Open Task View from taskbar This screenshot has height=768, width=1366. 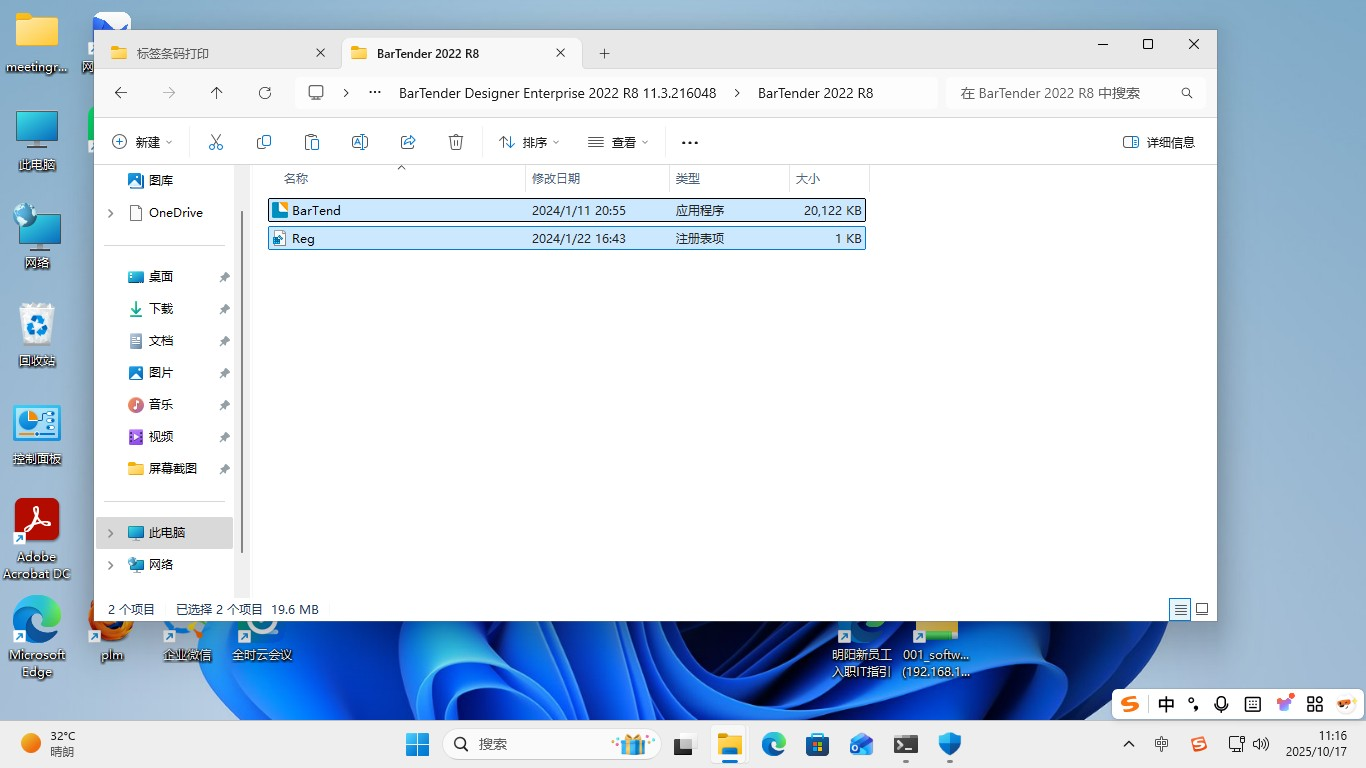684,744
